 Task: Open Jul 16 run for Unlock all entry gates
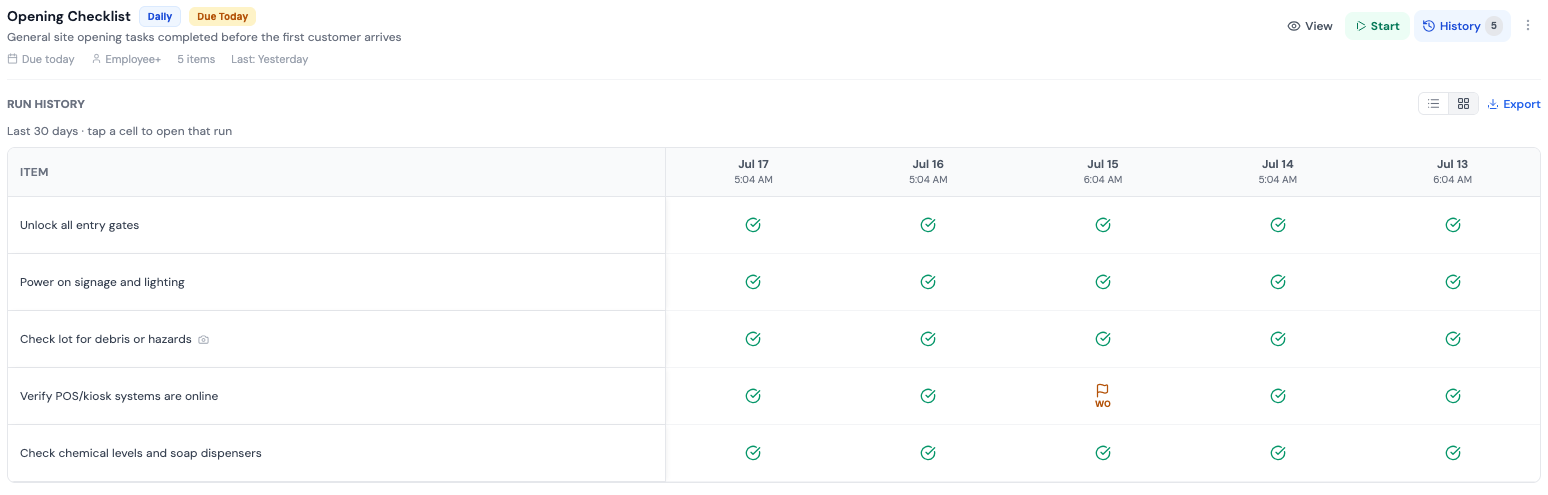[x=928, y=225]
